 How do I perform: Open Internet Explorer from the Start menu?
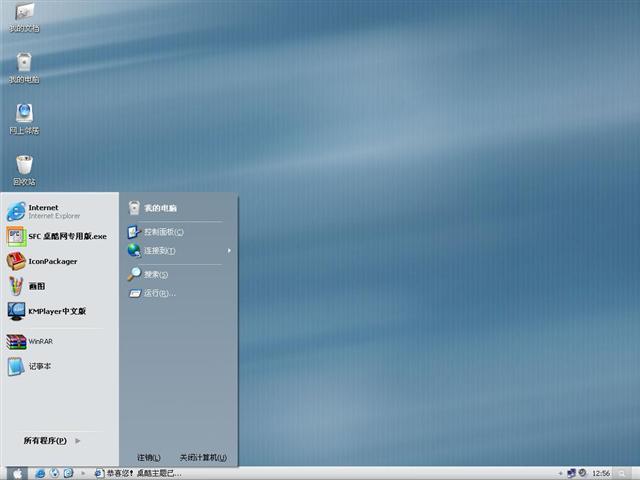[x=45, y=211]
